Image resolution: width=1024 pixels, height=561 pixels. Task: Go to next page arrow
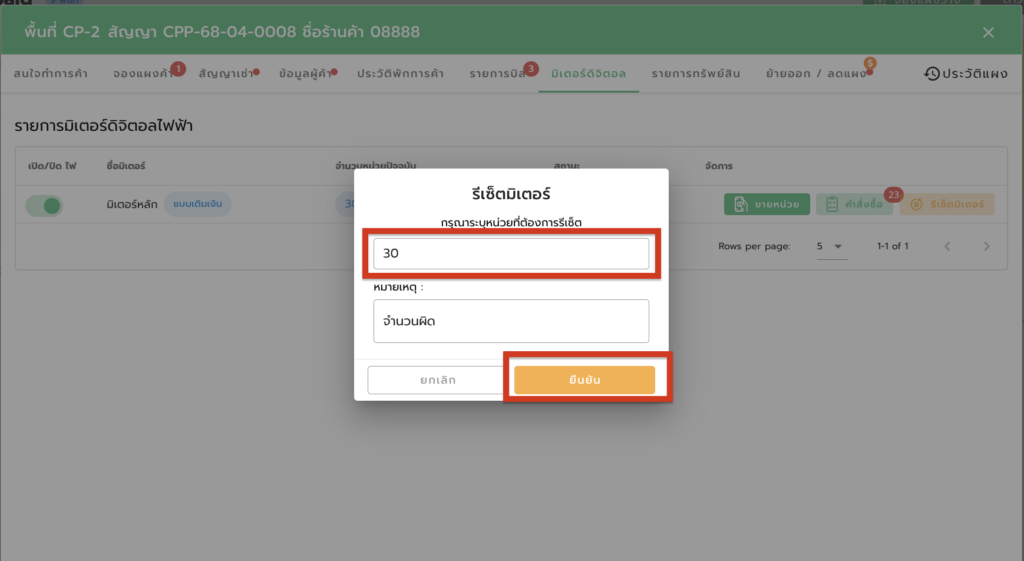click(x=986, y=246)
